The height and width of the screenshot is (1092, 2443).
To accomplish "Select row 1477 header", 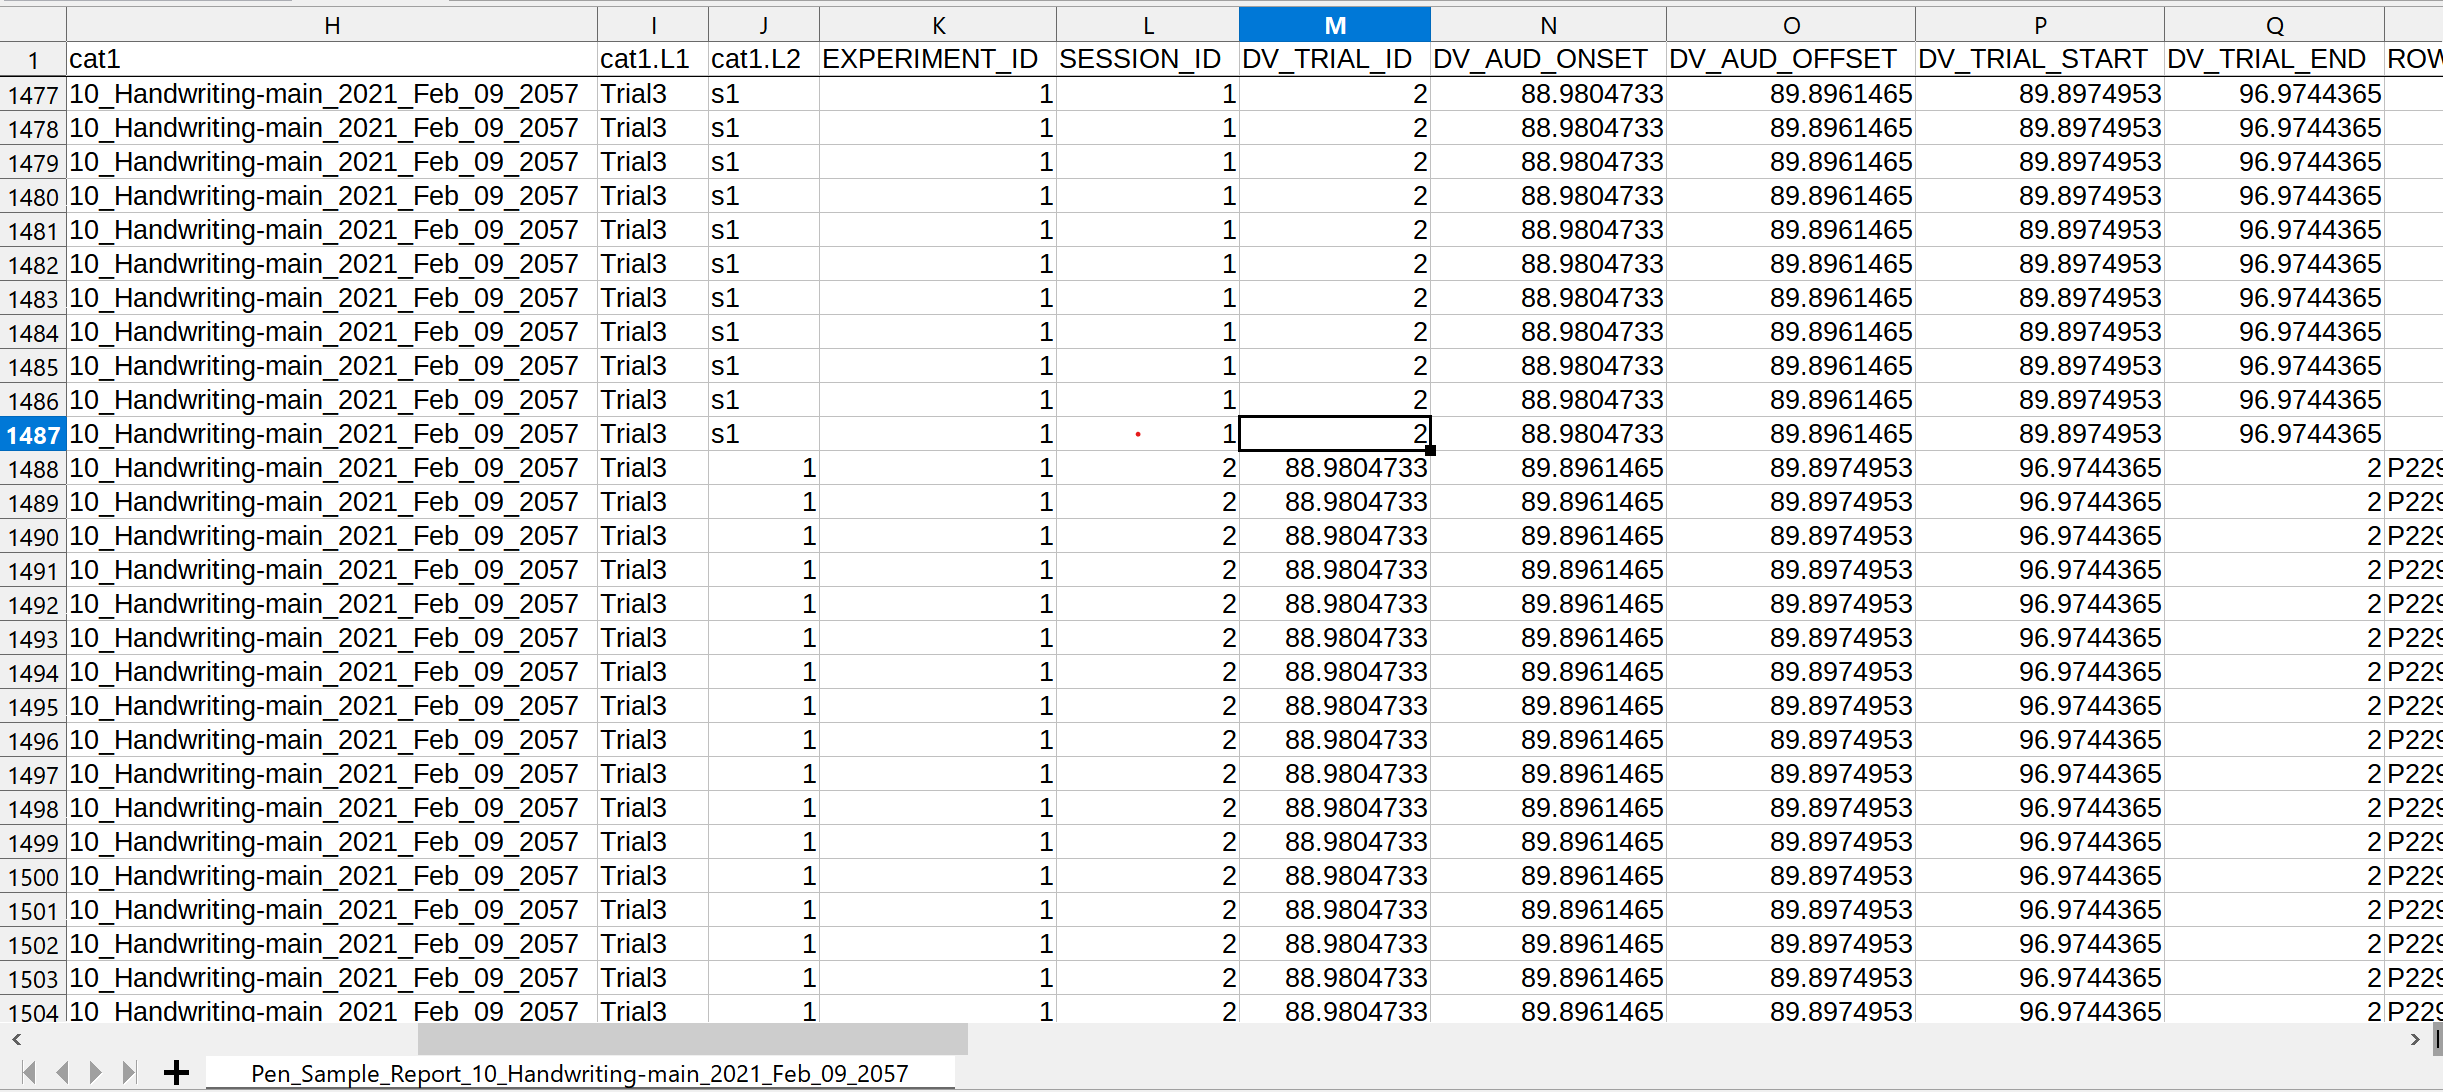I will coord(33,94).
